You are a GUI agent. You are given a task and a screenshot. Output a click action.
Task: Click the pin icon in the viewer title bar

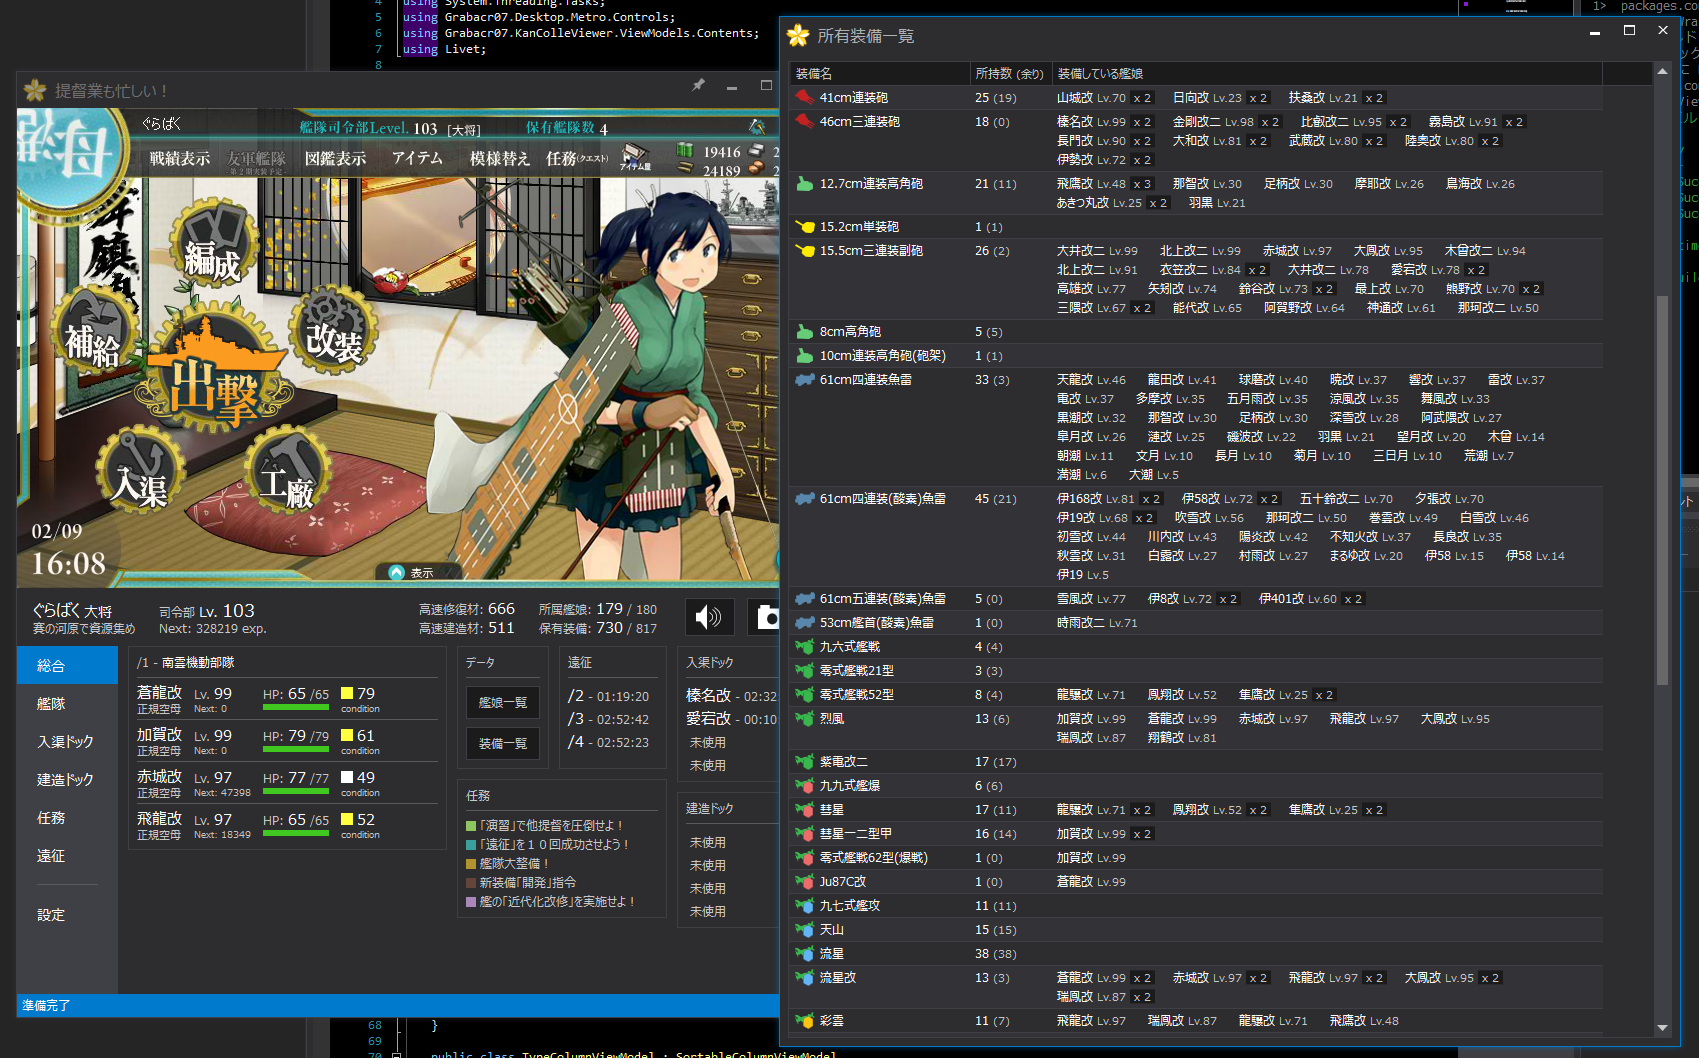[698, 86]
